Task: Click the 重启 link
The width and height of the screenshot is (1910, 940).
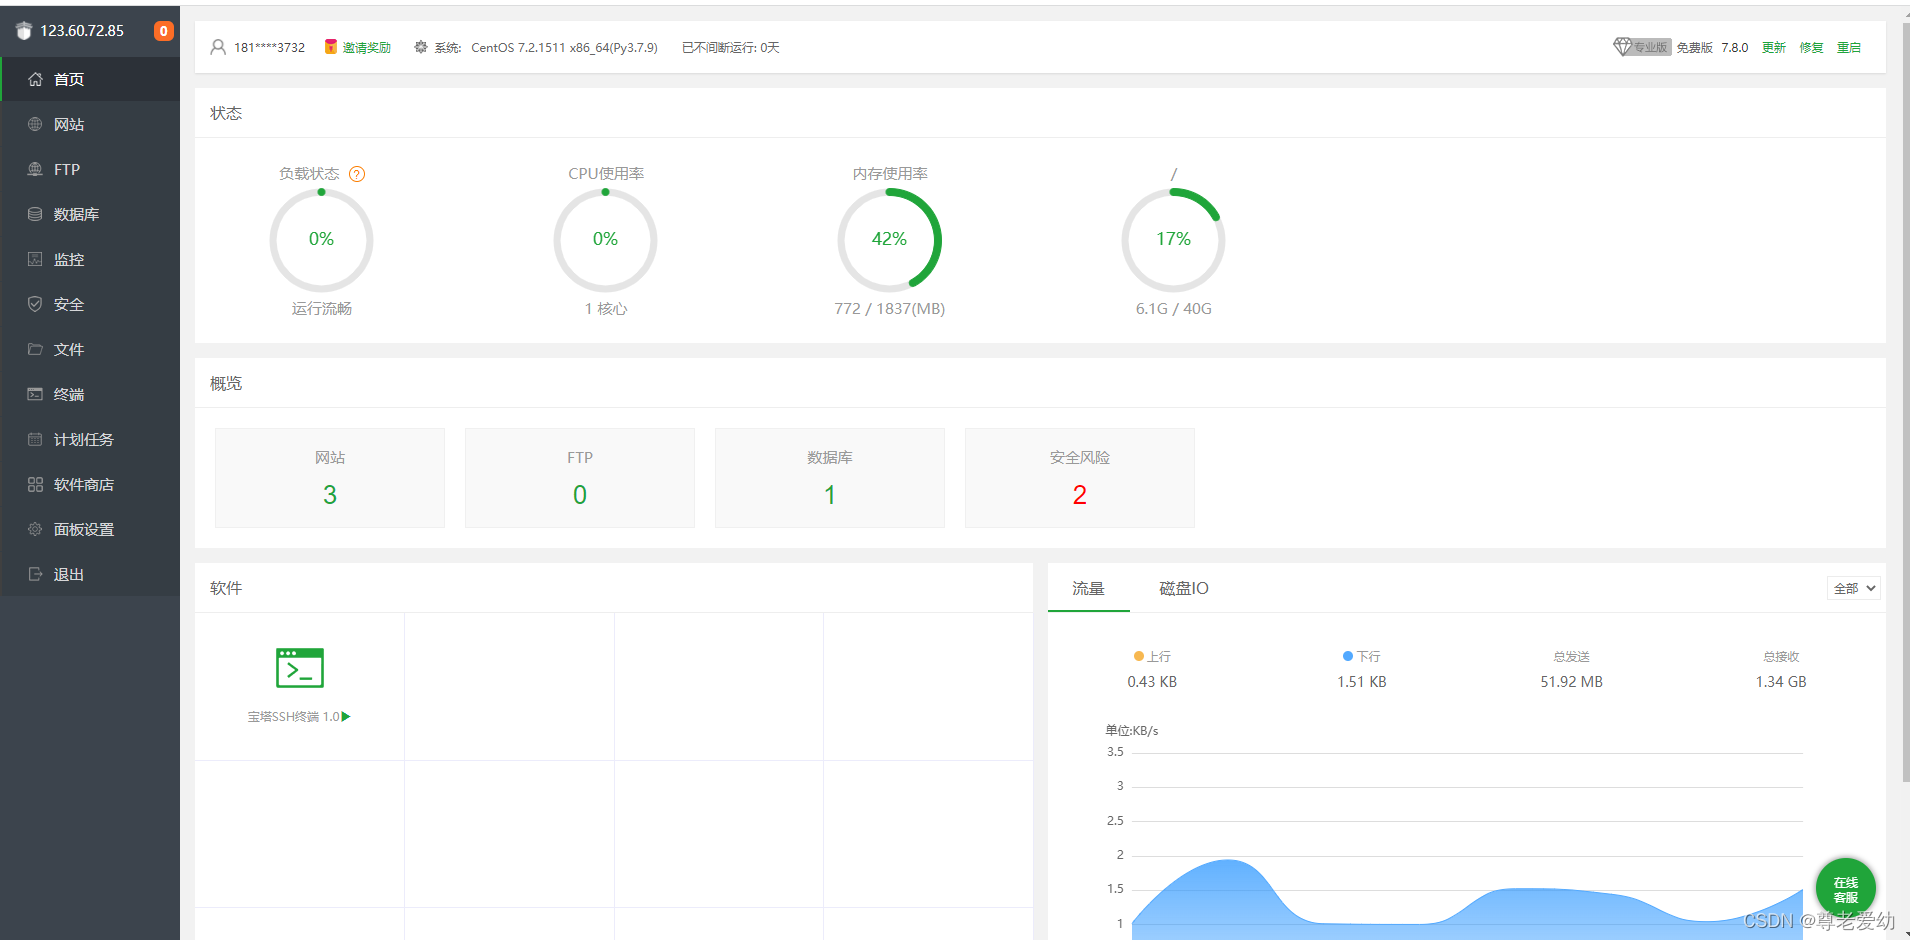Action: click(x=1849, y=47)
